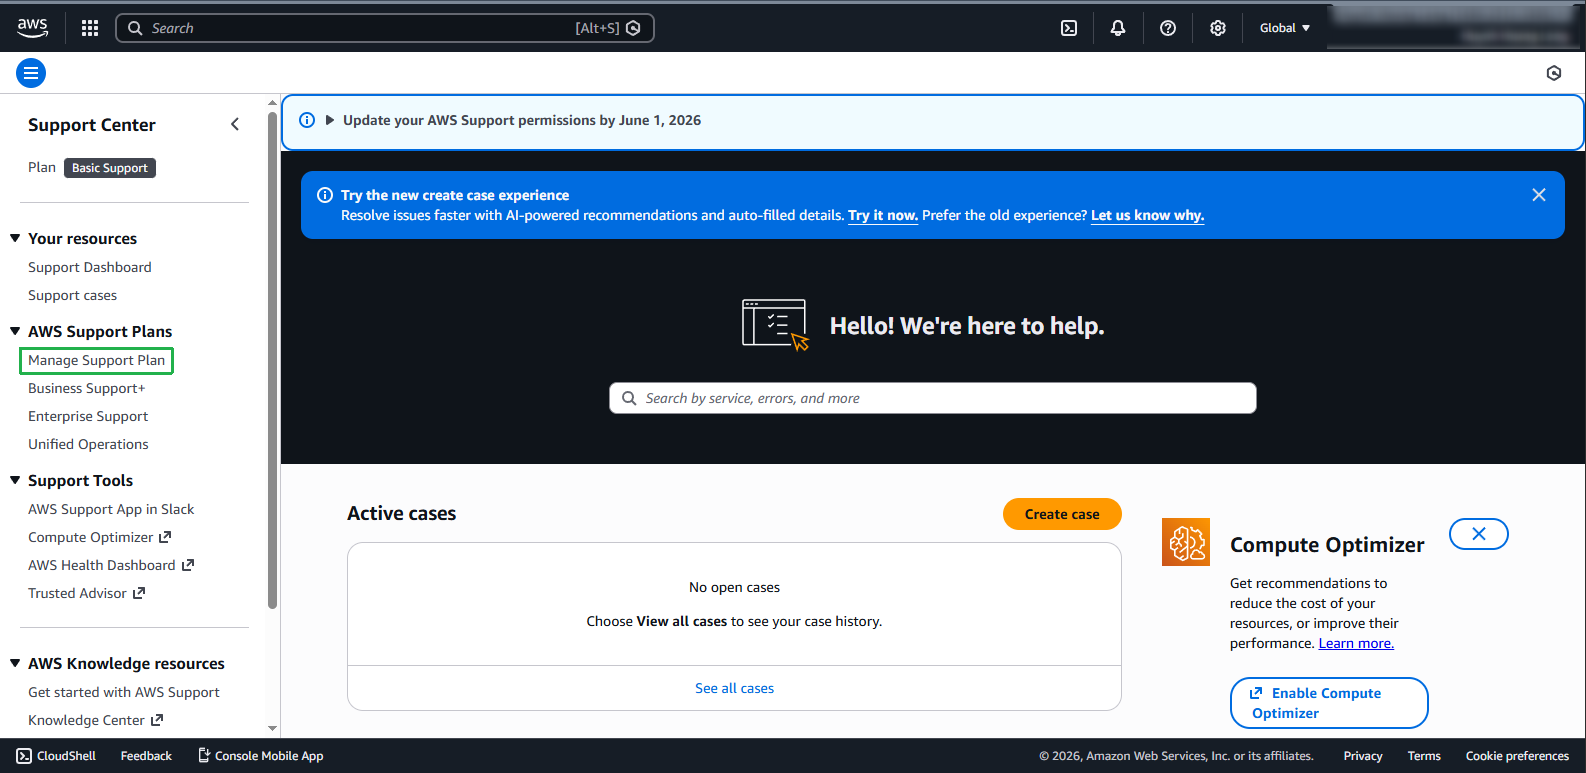This screenshot has height=773, width=1586.
Task: Click the Basic Support plan badge
Action: [x=110, y=168]
